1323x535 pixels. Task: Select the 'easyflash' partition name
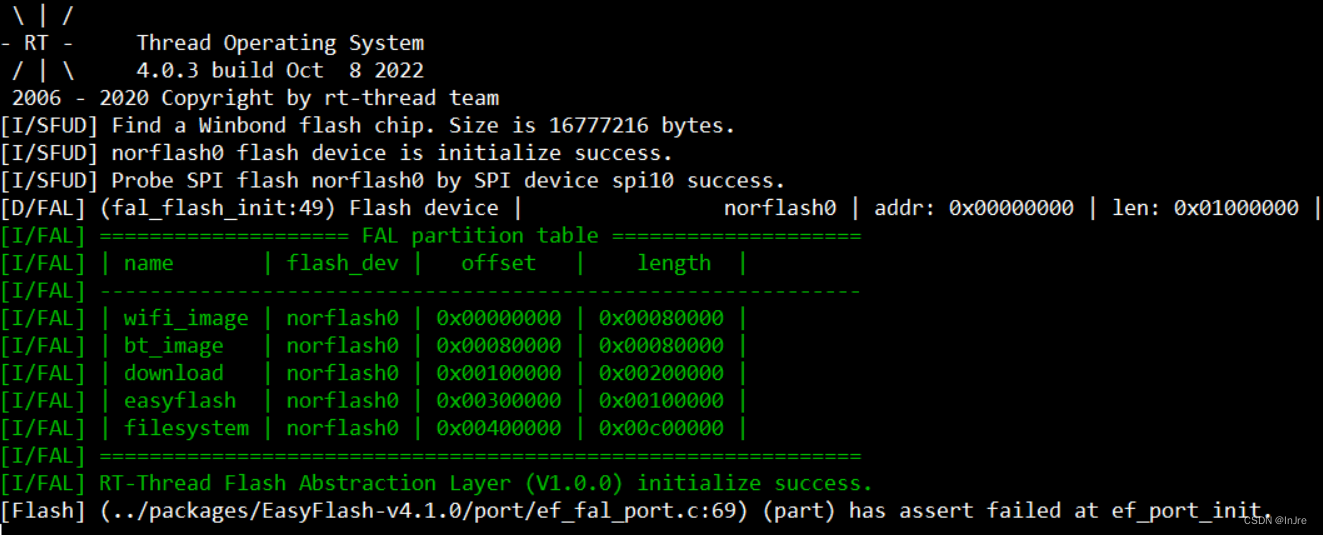point(180,401)
